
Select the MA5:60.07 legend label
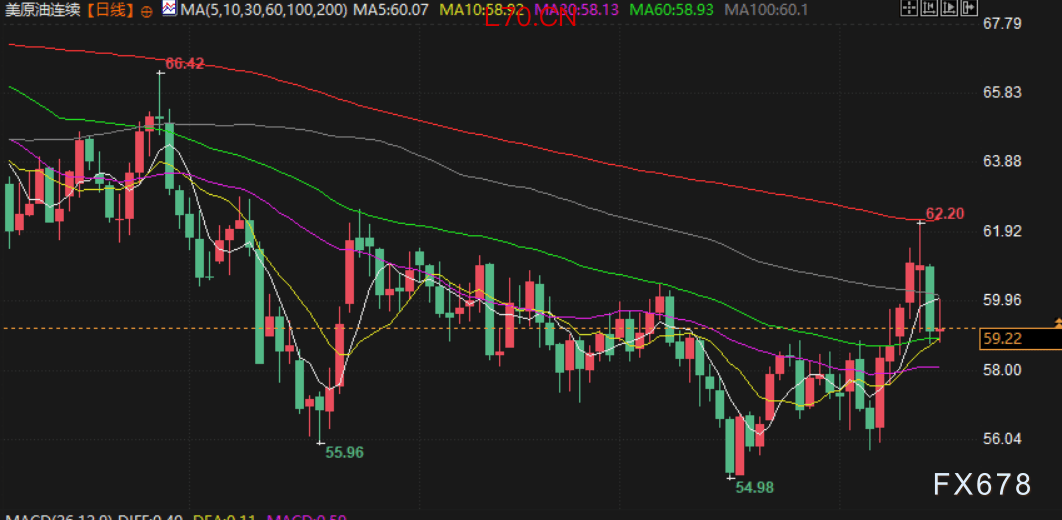tap(393, 10)
